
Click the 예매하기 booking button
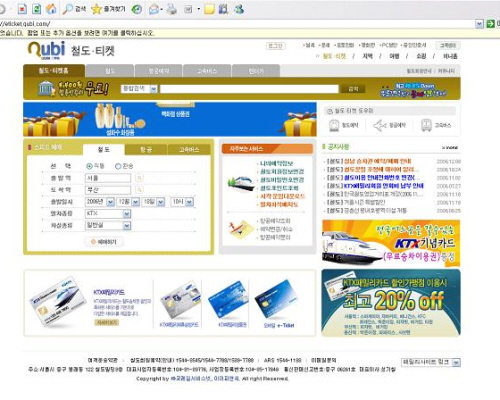pyautogui.click(x=104, y=242)
